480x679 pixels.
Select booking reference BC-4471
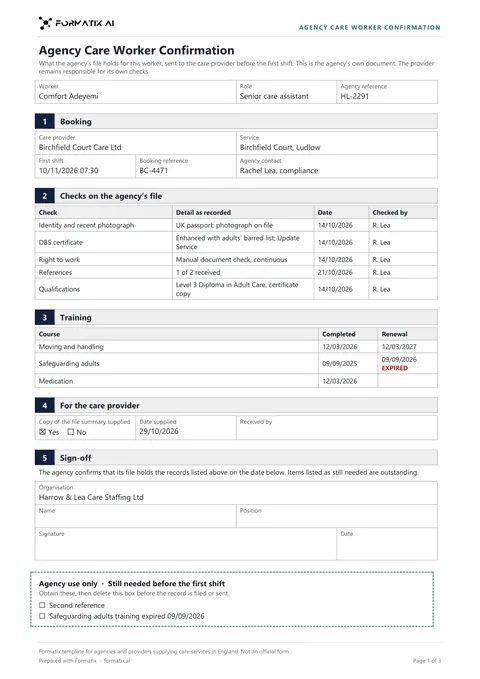point(153,171)
